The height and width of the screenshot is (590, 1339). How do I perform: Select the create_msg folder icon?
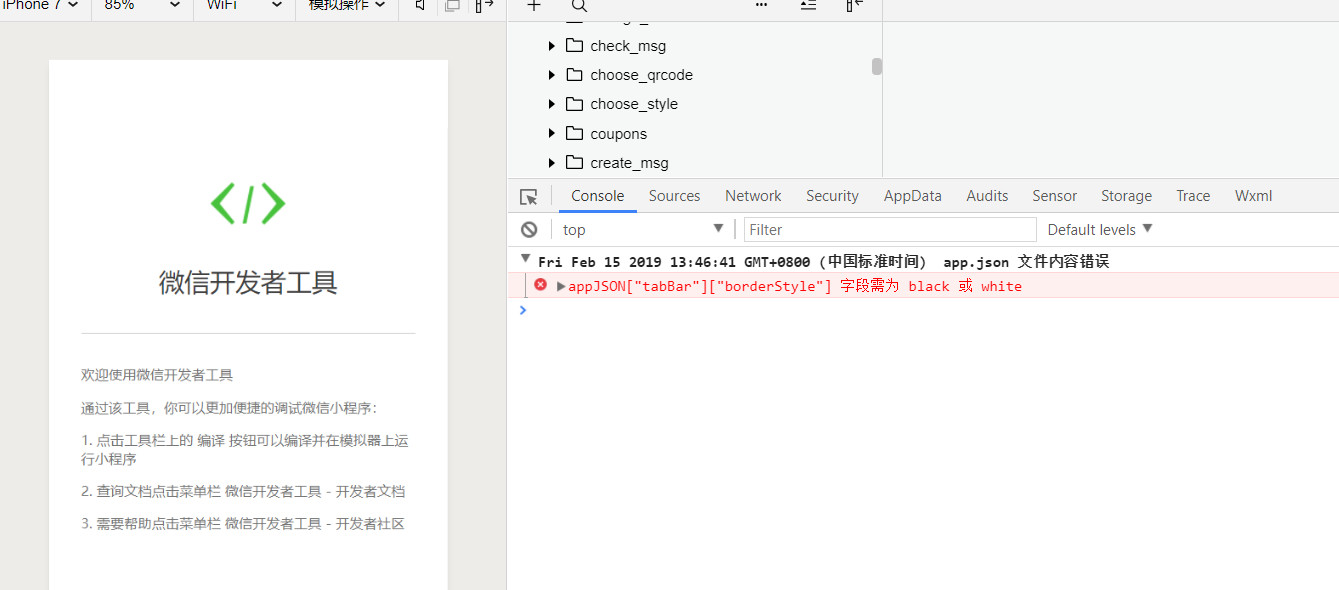click(x=574, y=162)
